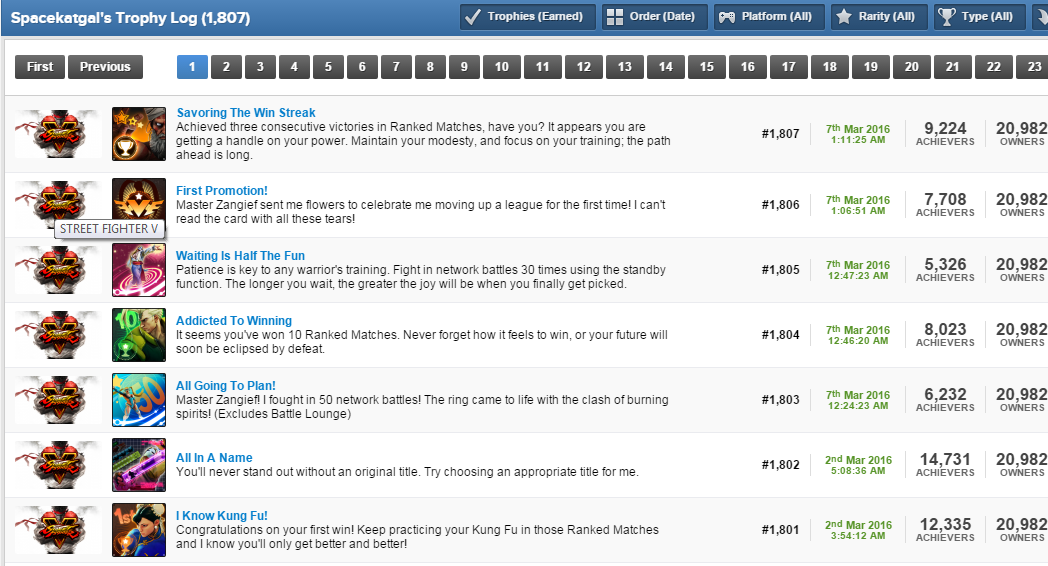
Task: Go to the Previous page
Action: click(x=106, y=67)
